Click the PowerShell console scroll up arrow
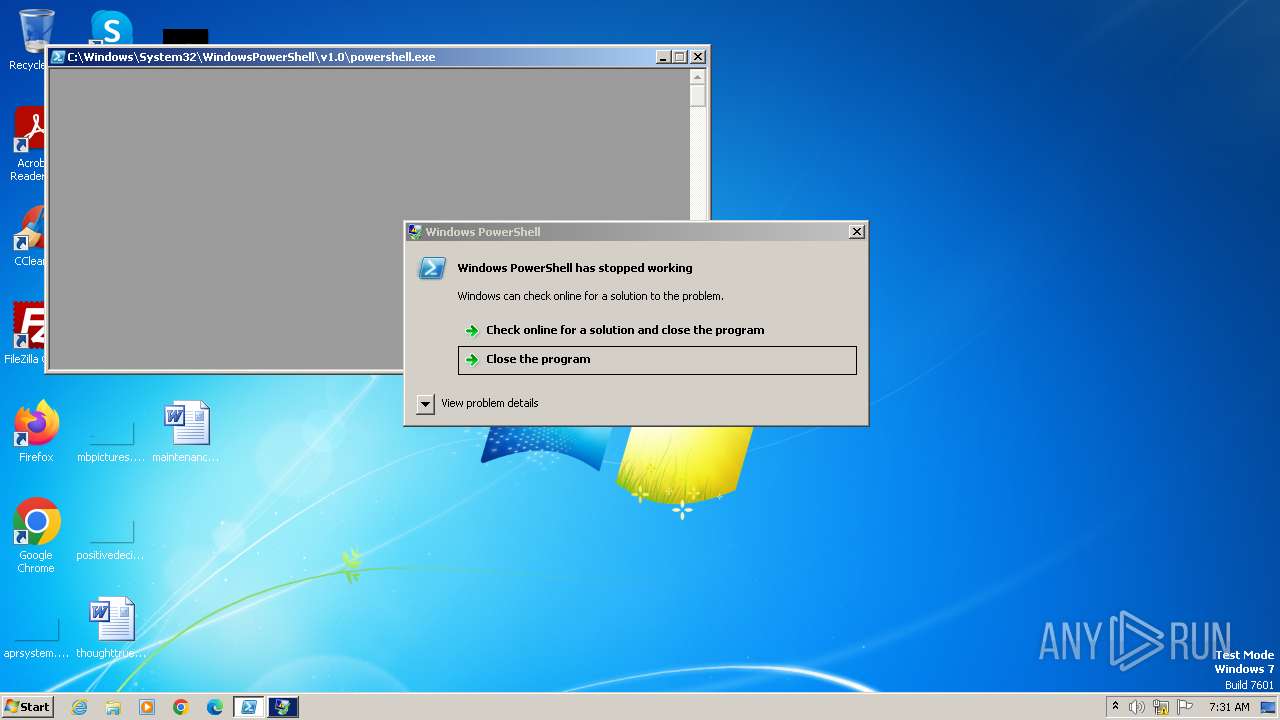The image size is (1280, 720). point(698,77)
